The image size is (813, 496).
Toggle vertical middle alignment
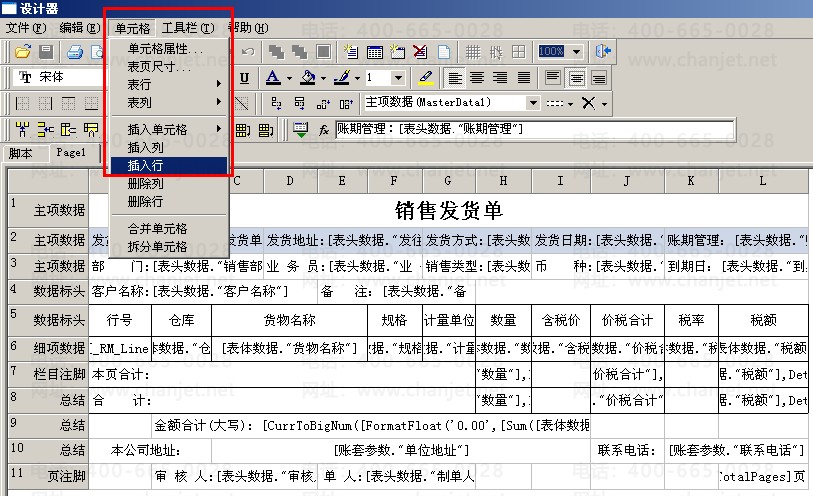point(577,78)
